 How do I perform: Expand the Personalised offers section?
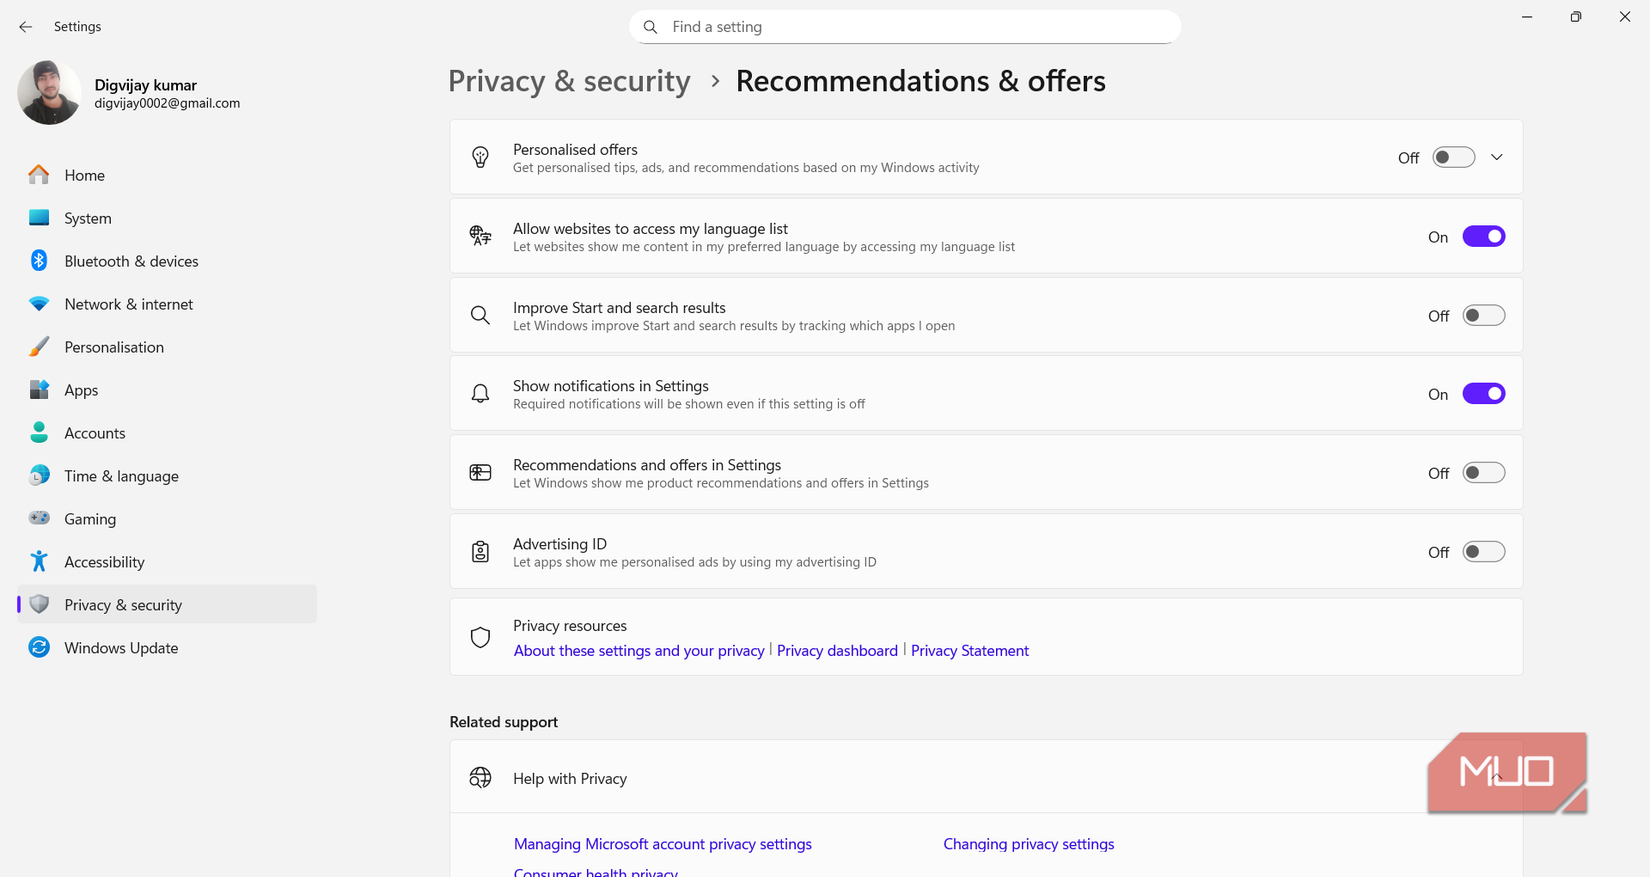(1496, 157)
